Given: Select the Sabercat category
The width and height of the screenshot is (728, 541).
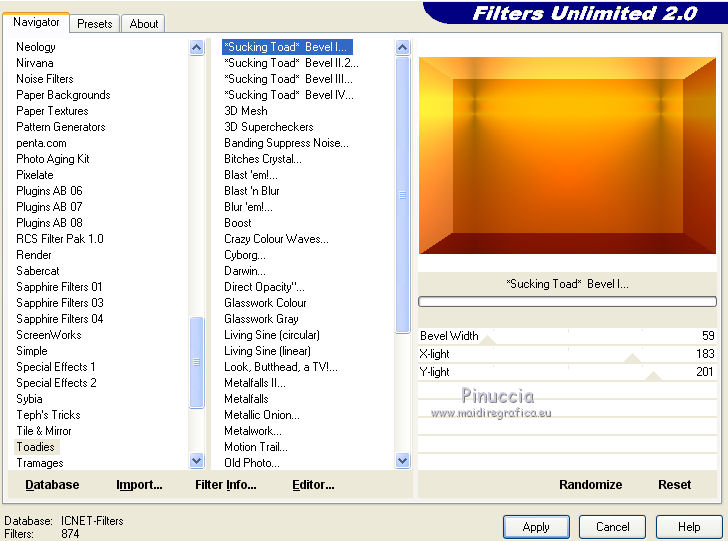Looking at the screenshot, I should click(38, 271).
